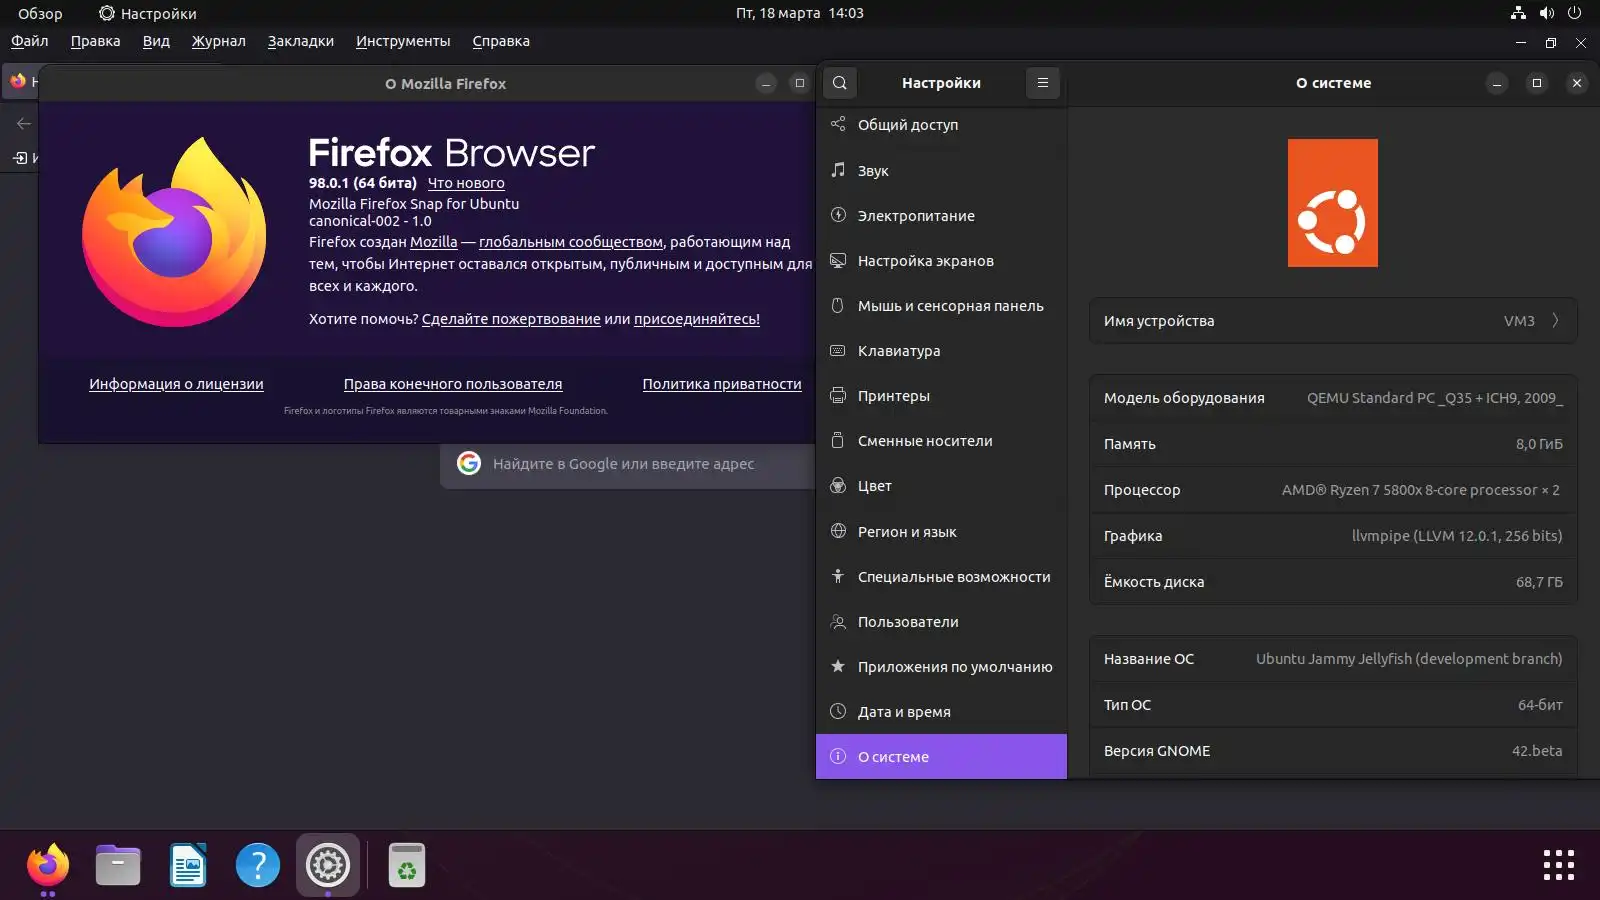This screenshot has width=1600, height=900.
Task: Click the hardware model value QEMU Standard PC
Action: 1435,398
